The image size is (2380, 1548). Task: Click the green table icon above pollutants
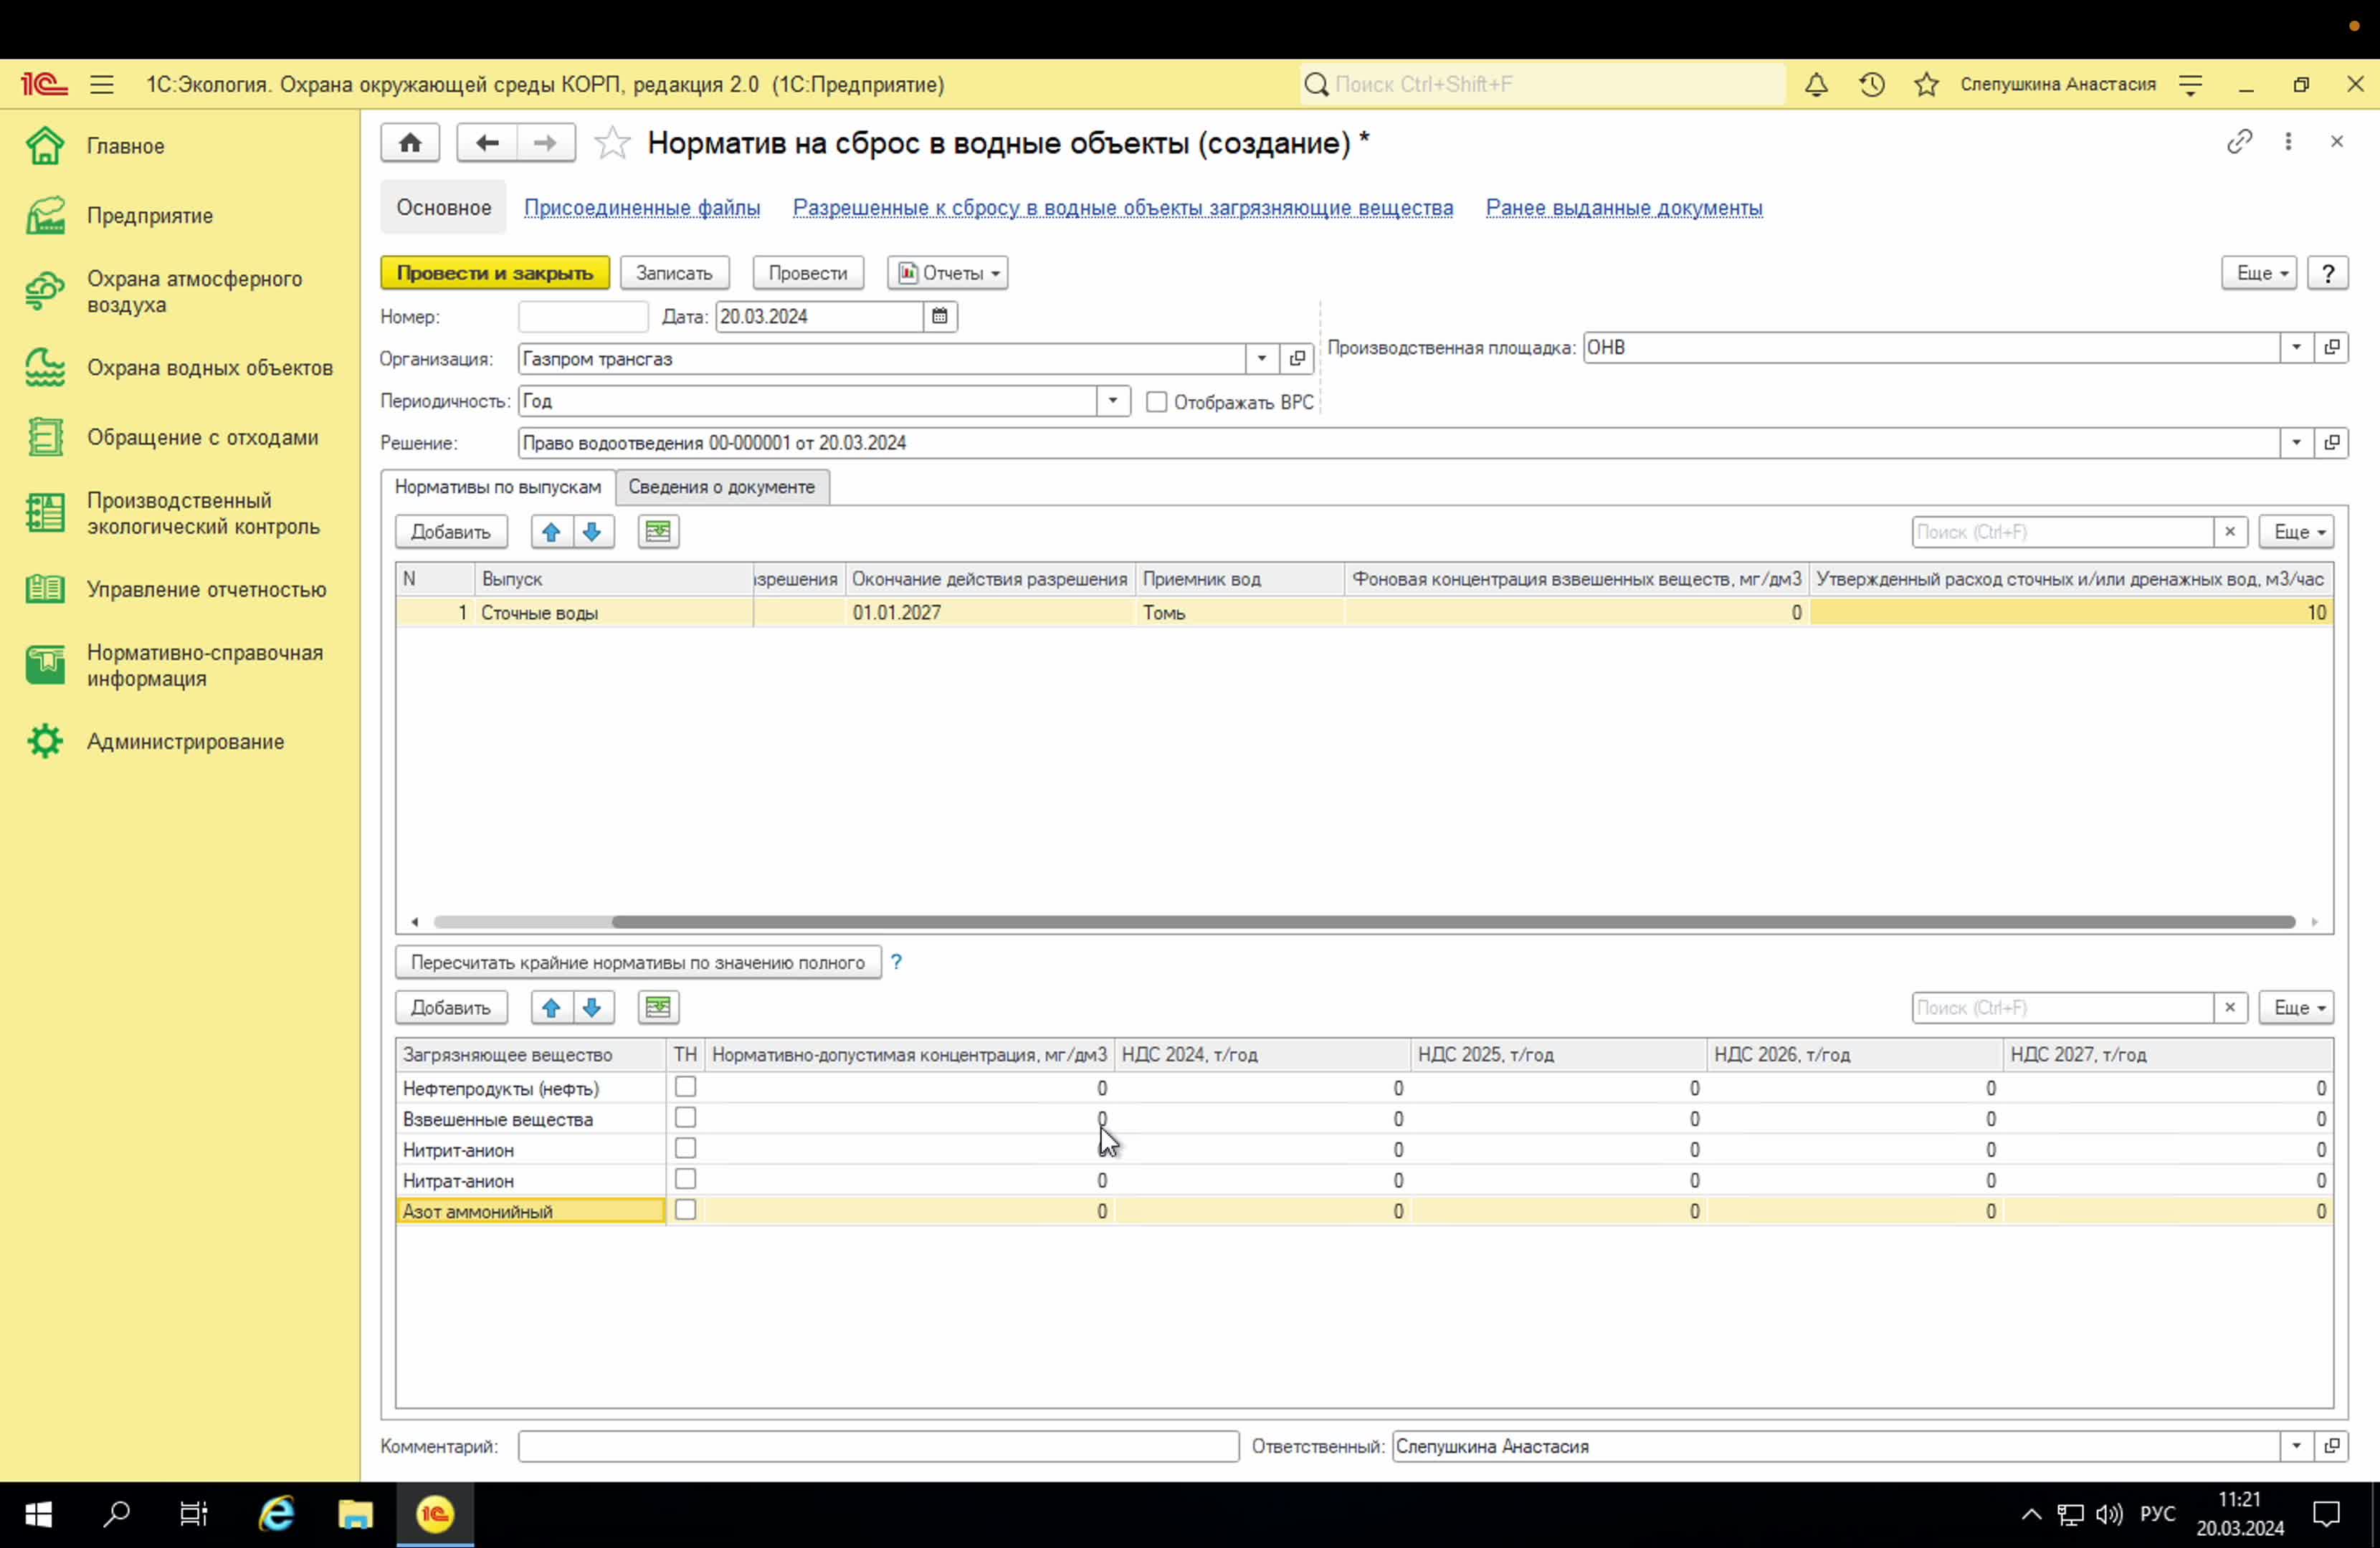coord(658,1008)
